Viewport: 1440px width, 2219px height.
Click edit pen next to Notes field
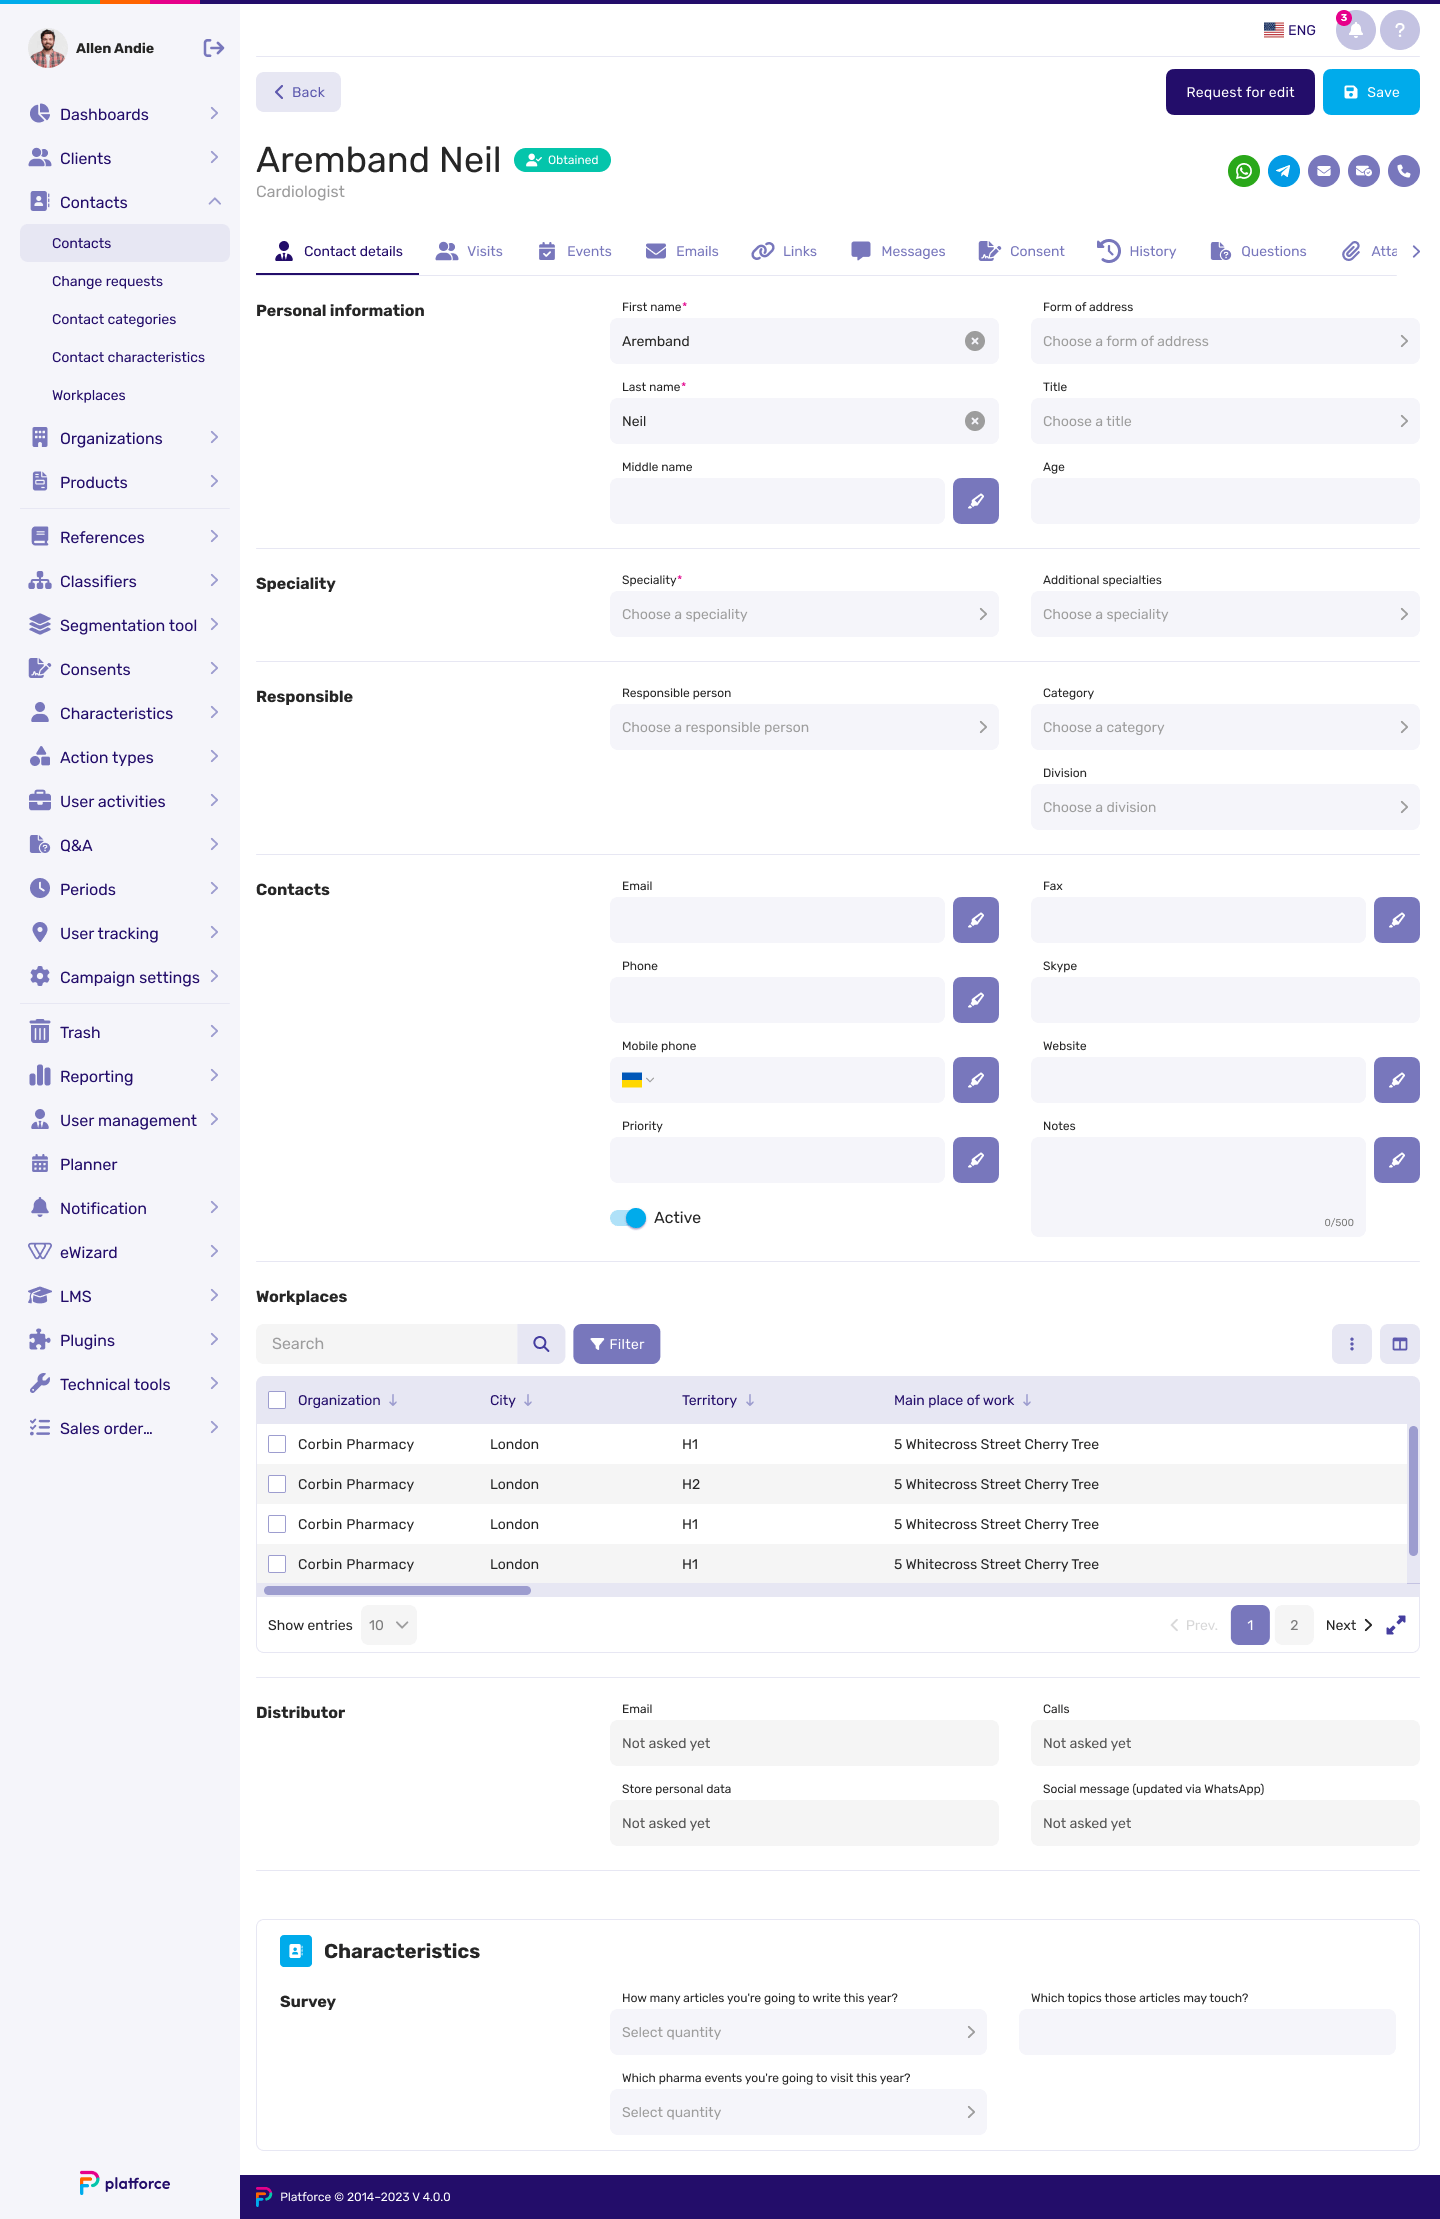(1396, 1160)
